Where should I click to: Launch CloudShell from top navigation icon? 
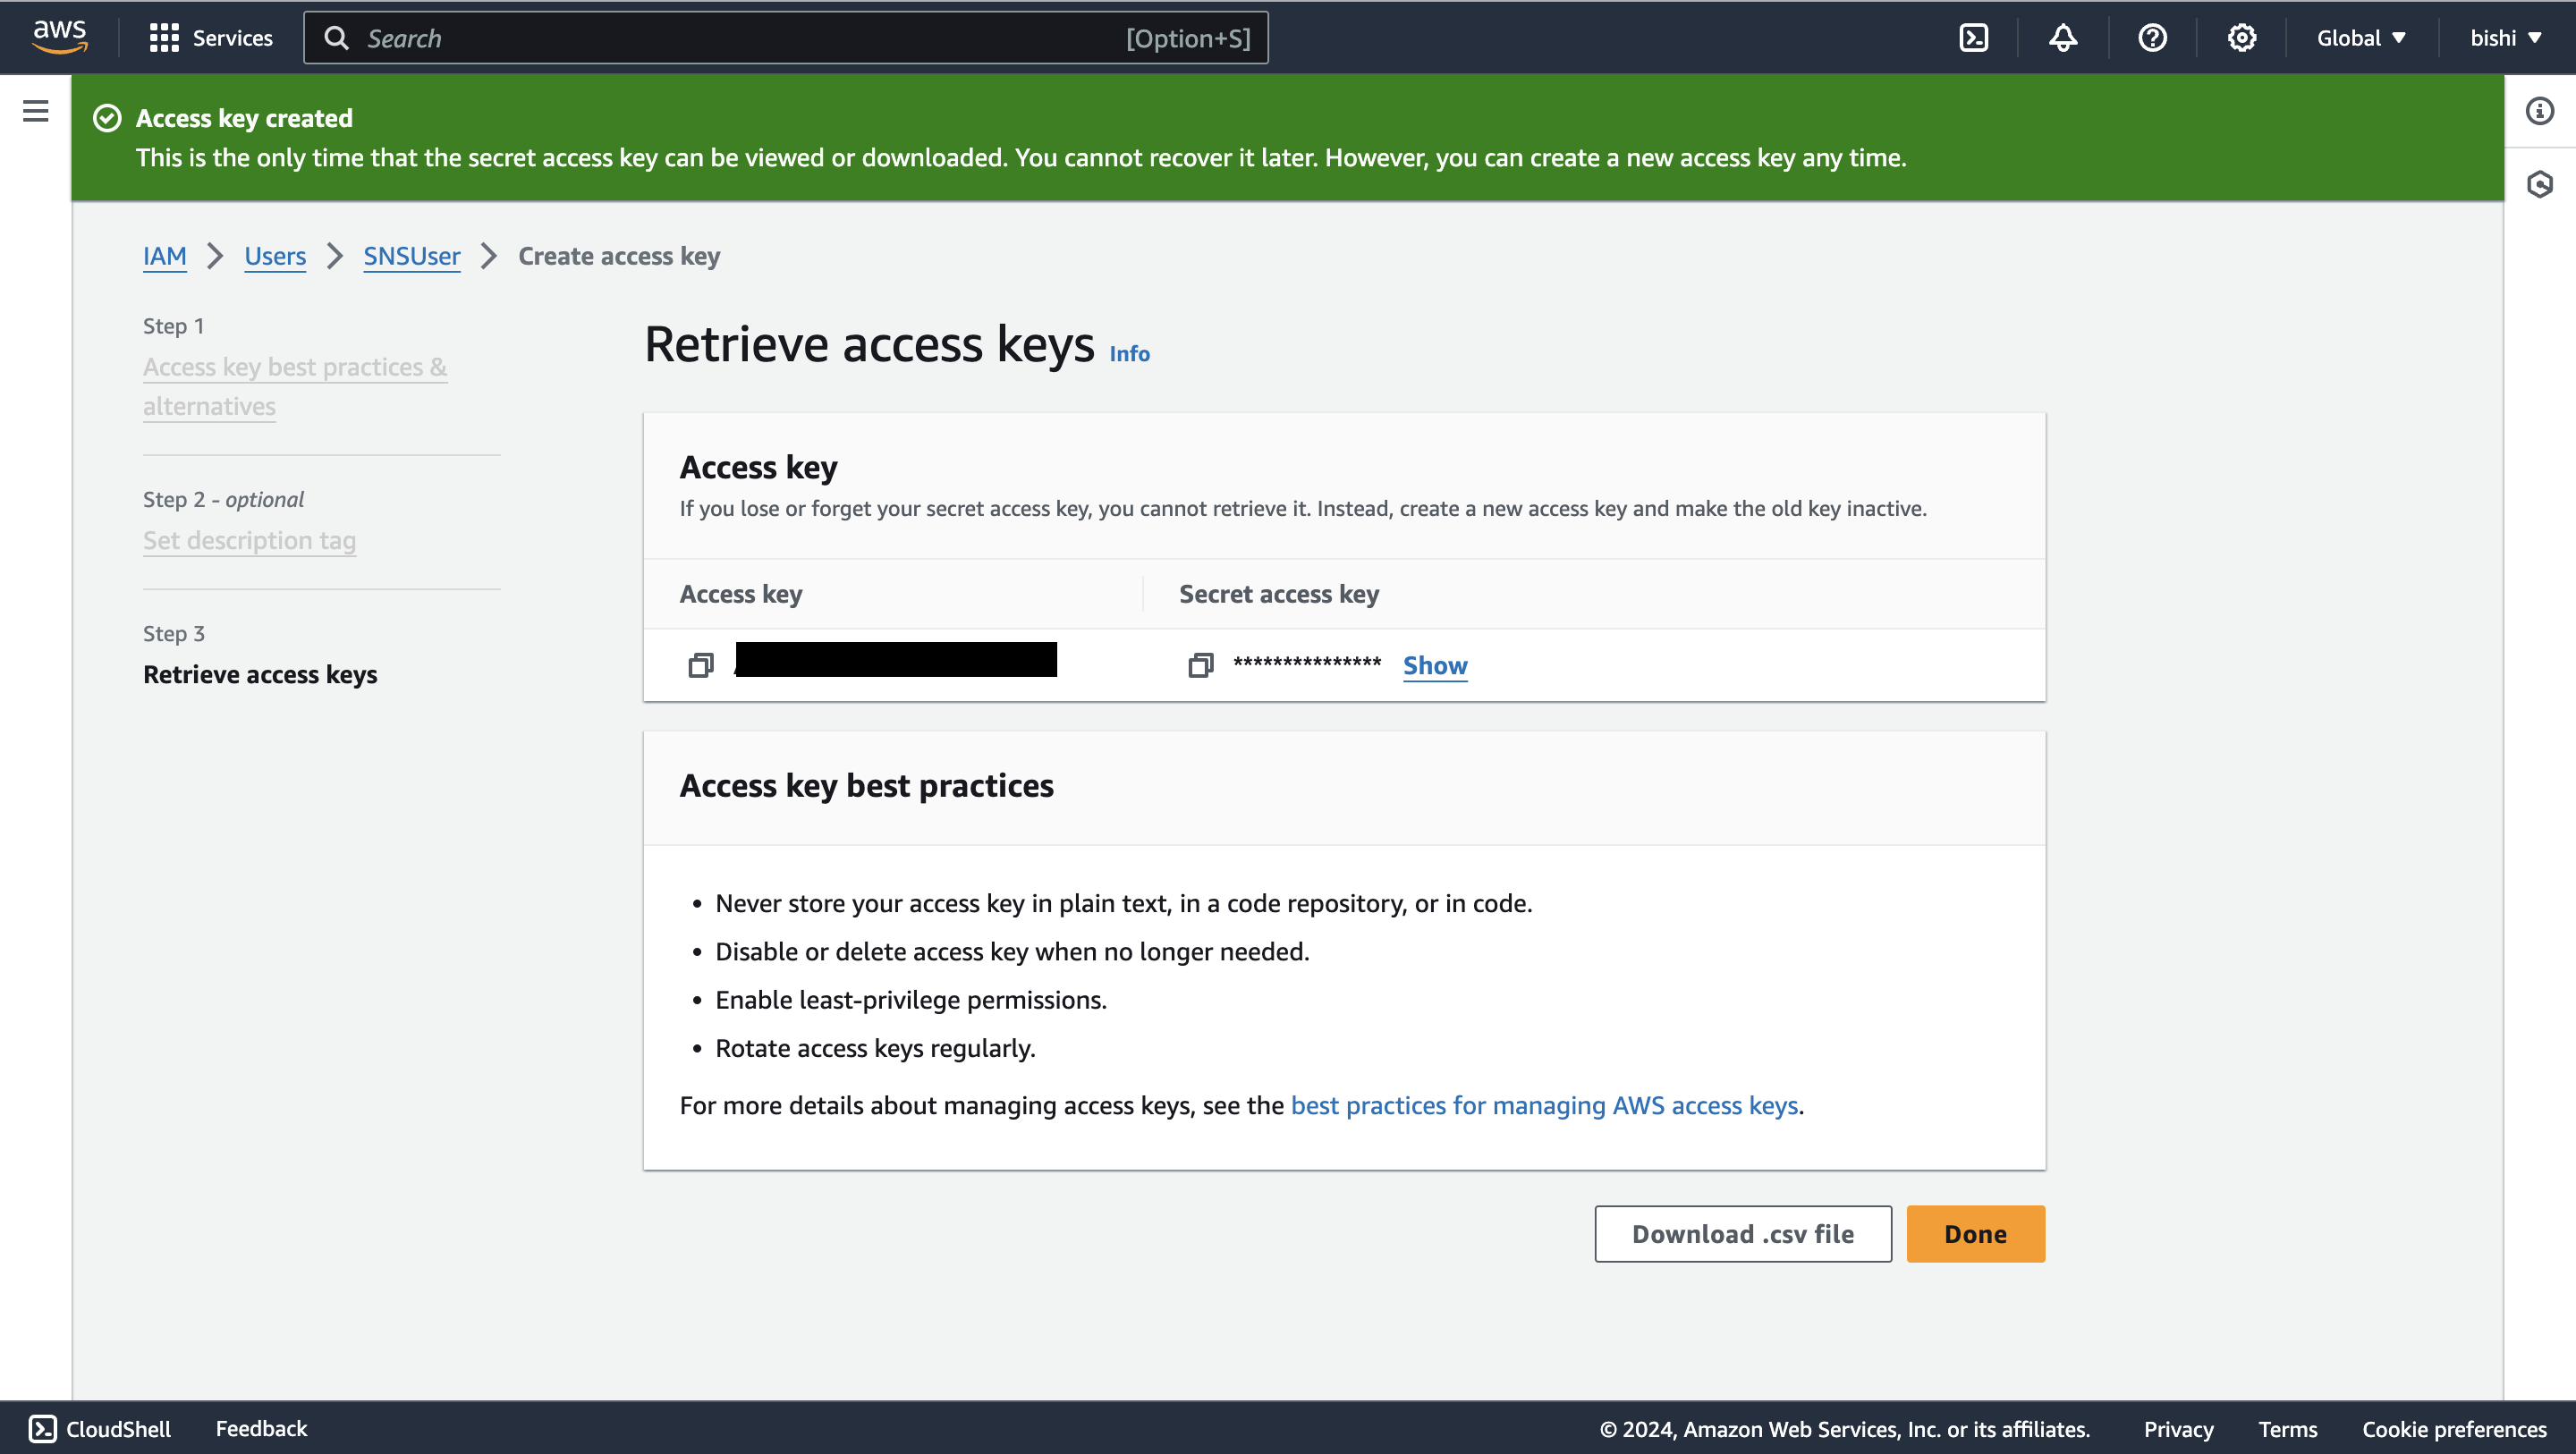(x=1973, y=38)
